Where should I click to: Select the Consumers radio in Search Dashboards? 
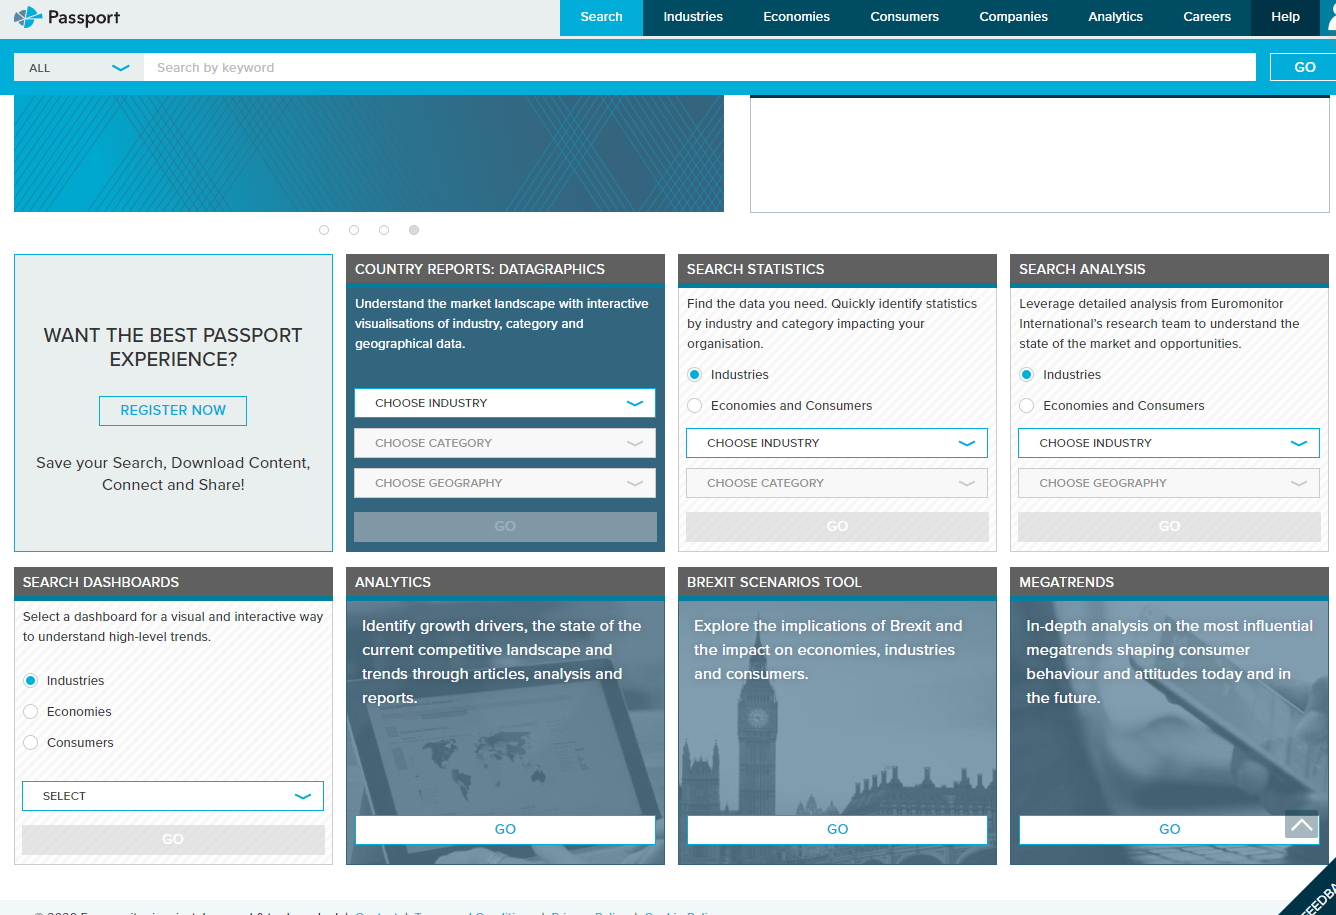click(x=31, y=743)
